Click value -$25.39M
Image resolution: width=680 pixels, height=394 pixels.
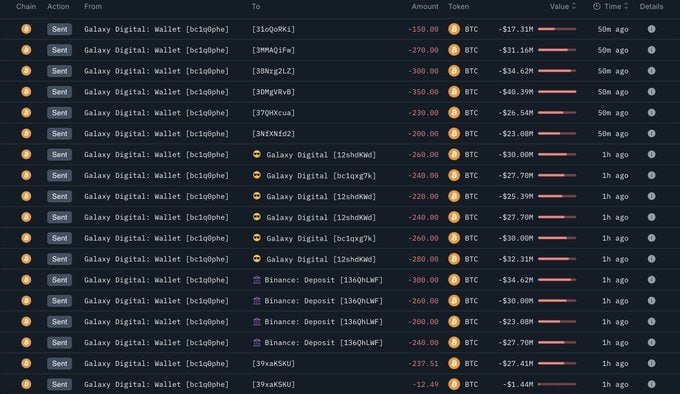point(516,196)
